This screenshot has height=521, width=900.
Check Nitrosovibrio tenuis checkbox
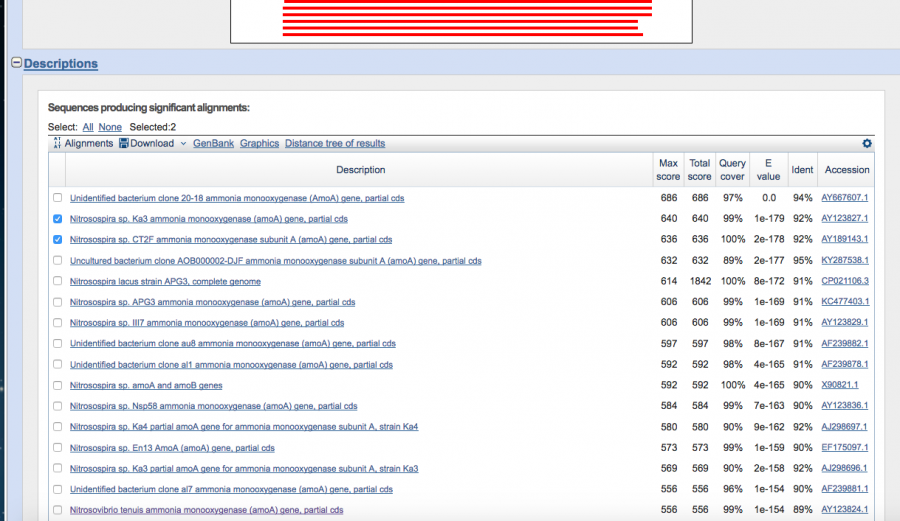[x=57, y=510]
